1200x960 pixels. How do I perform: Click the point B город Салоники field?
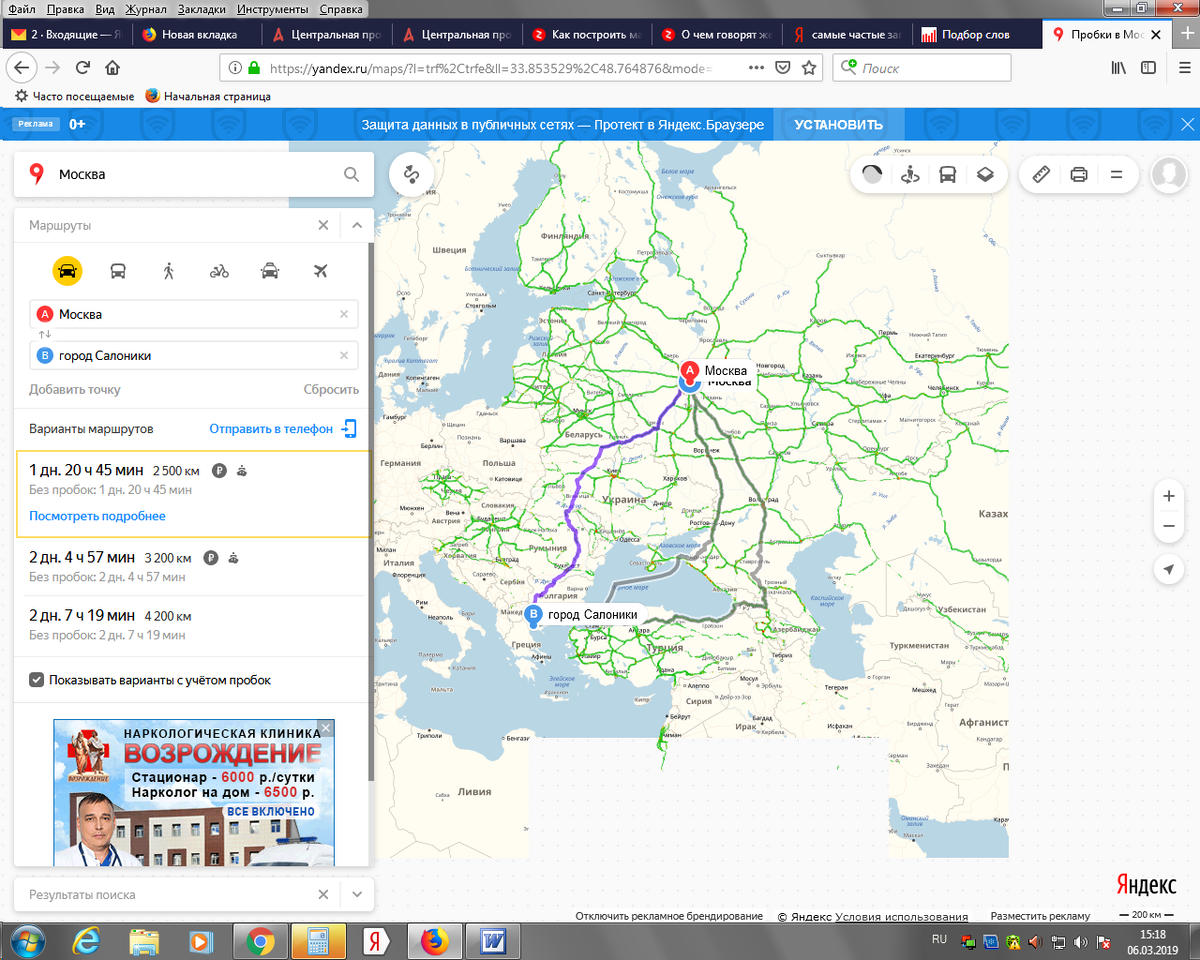pos(192,355)
